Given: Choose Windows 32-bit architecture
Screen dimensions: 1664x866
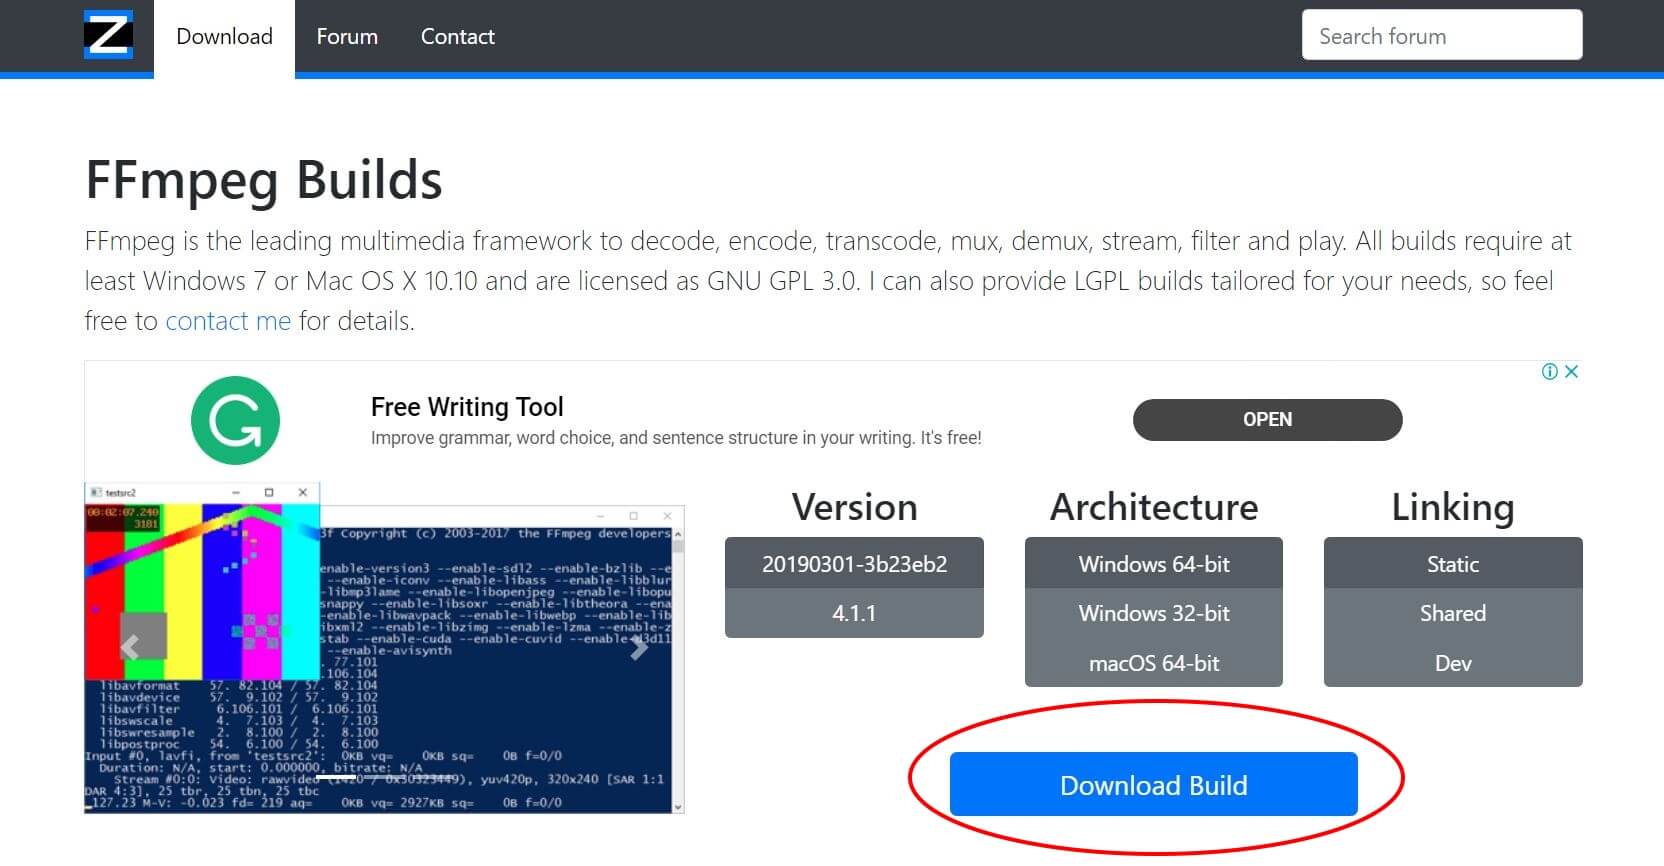Looking at the screenshot, I should tap(1154, 613).
